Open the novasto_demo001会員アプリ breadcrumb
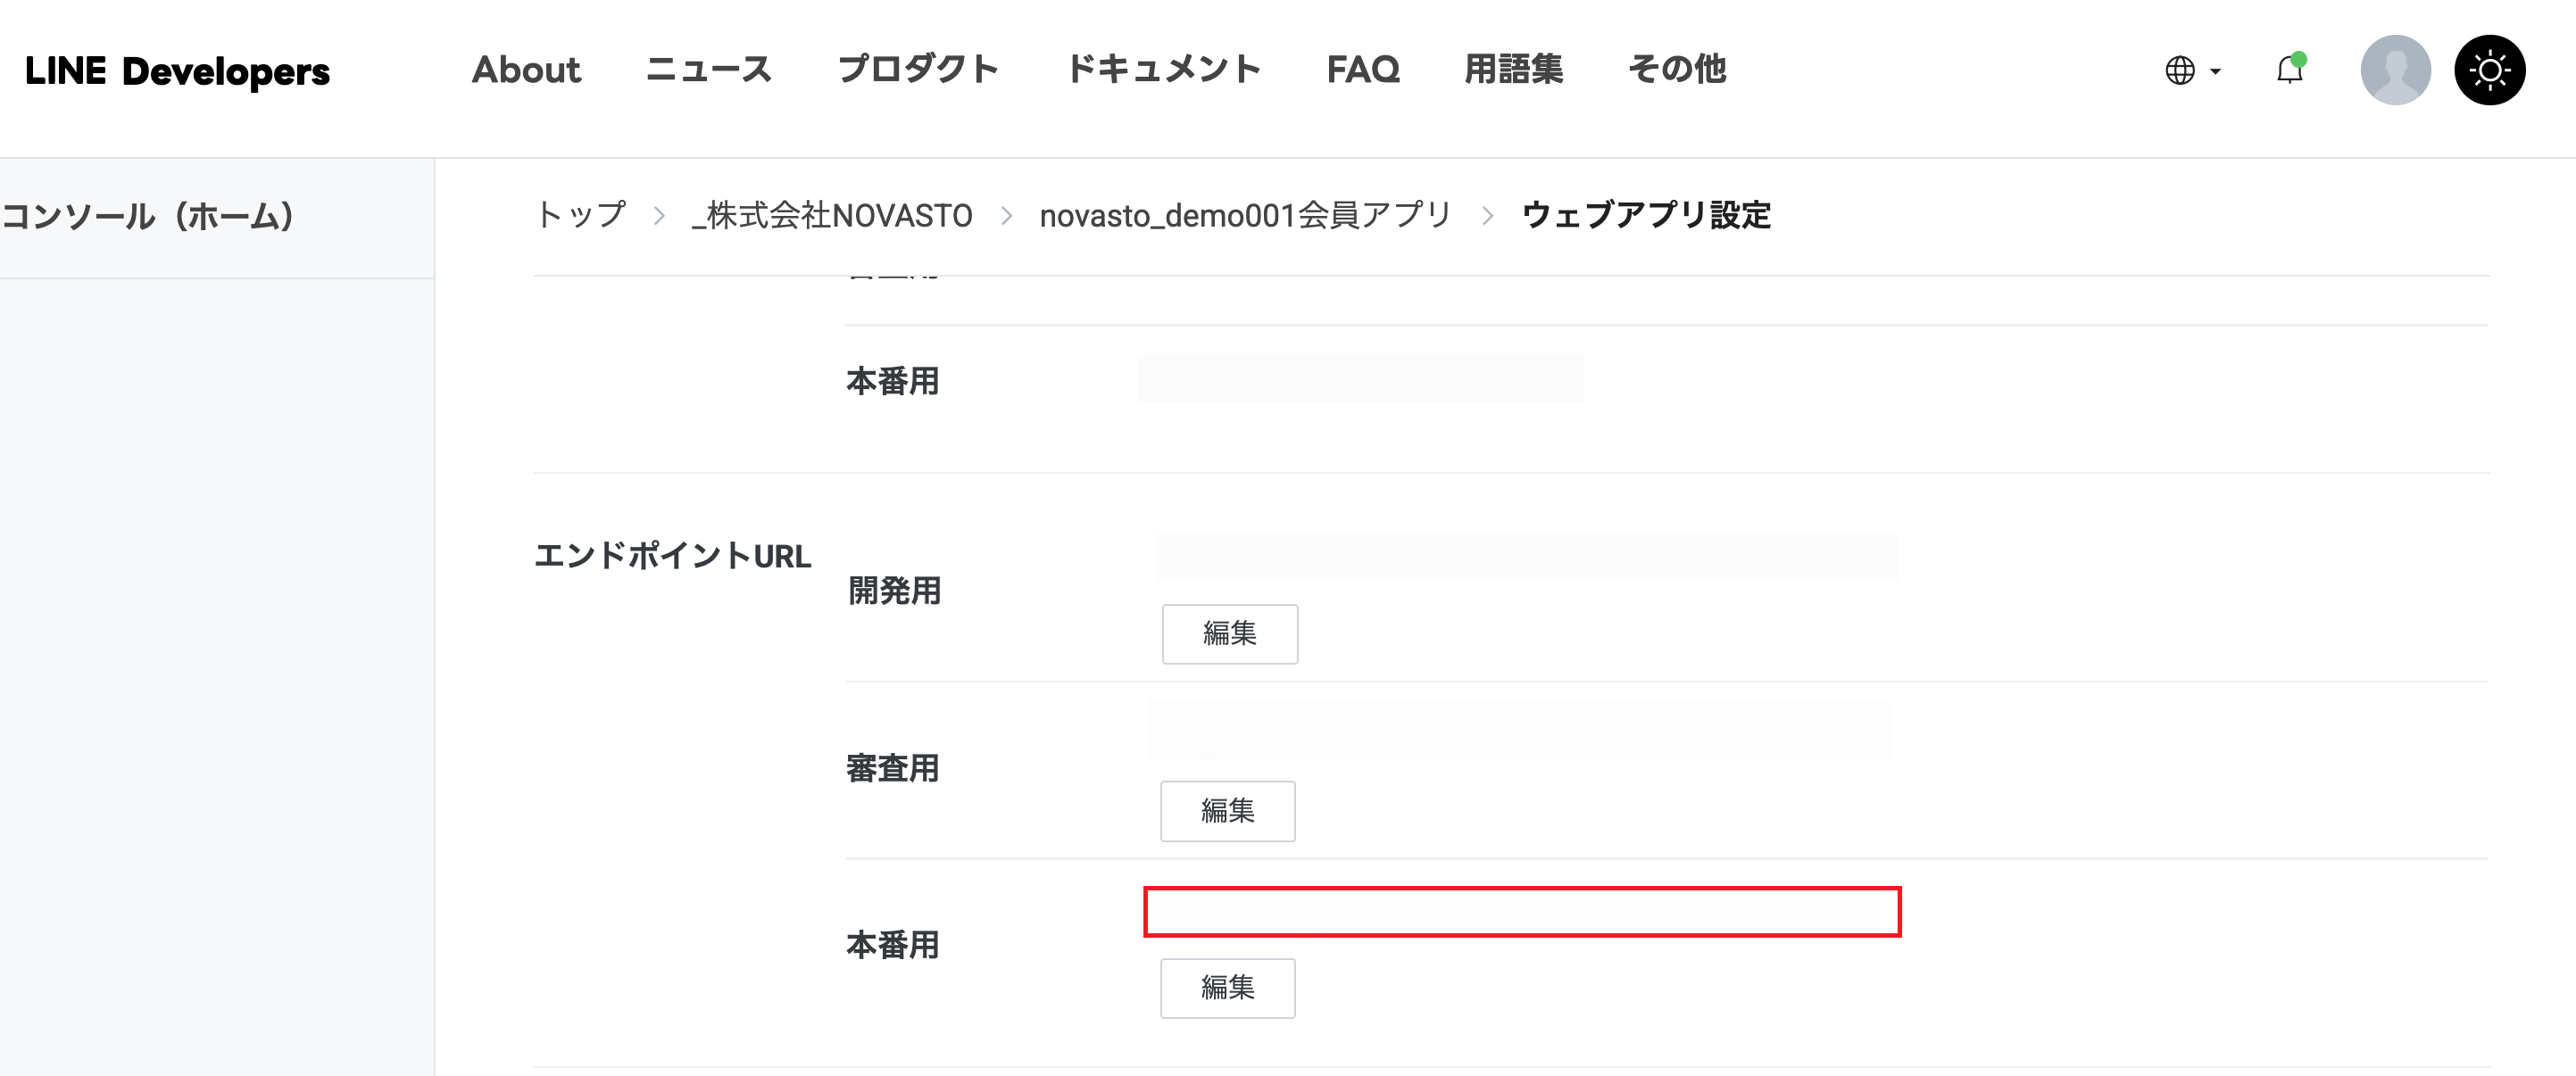Image resolution: width=2576 pixels, height=1076 pixels. pos(1245,215)
